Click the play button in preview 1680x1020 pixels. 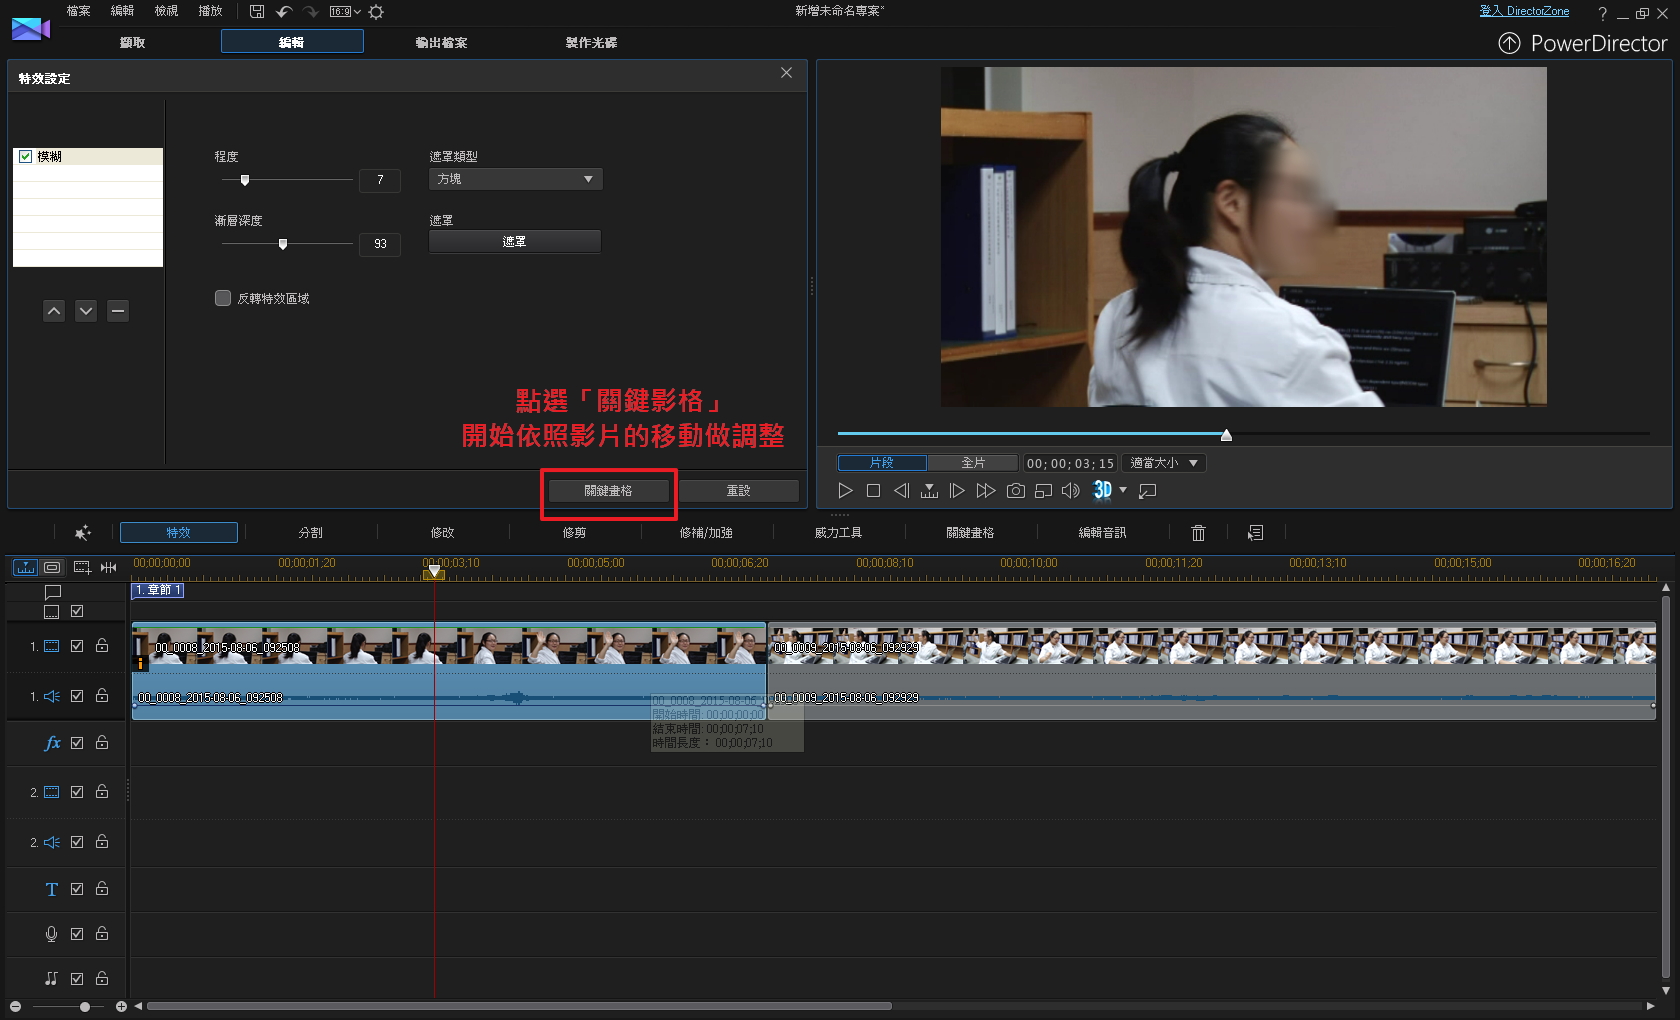click(845, 491)
